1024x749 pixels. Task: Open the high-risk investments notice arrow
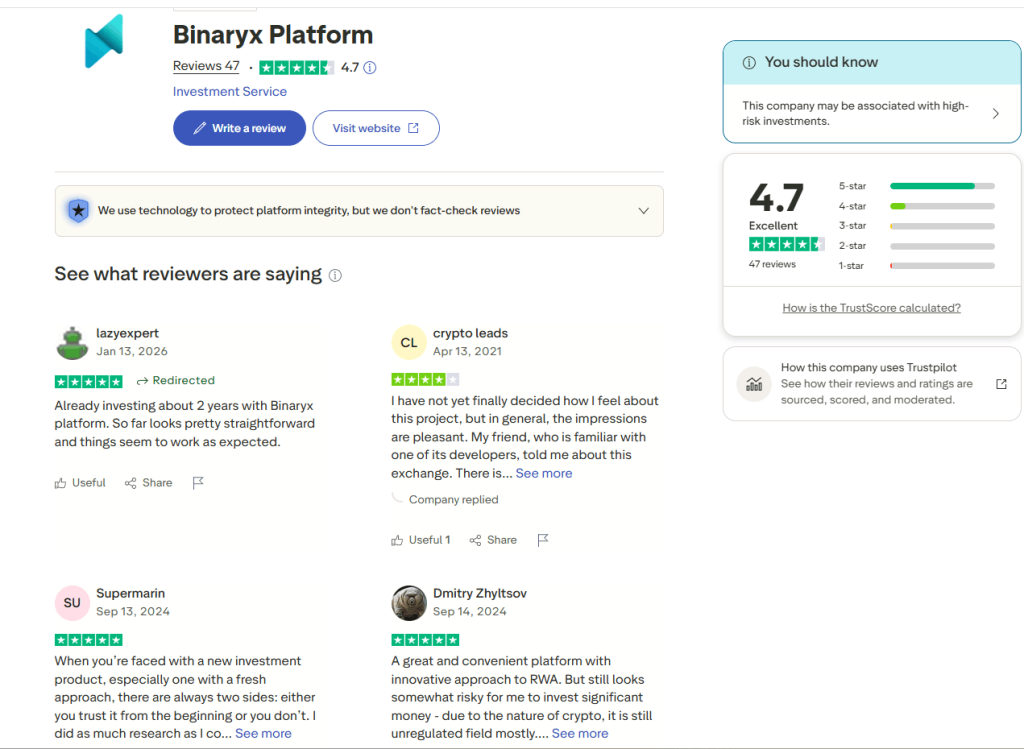pos(996,114)
